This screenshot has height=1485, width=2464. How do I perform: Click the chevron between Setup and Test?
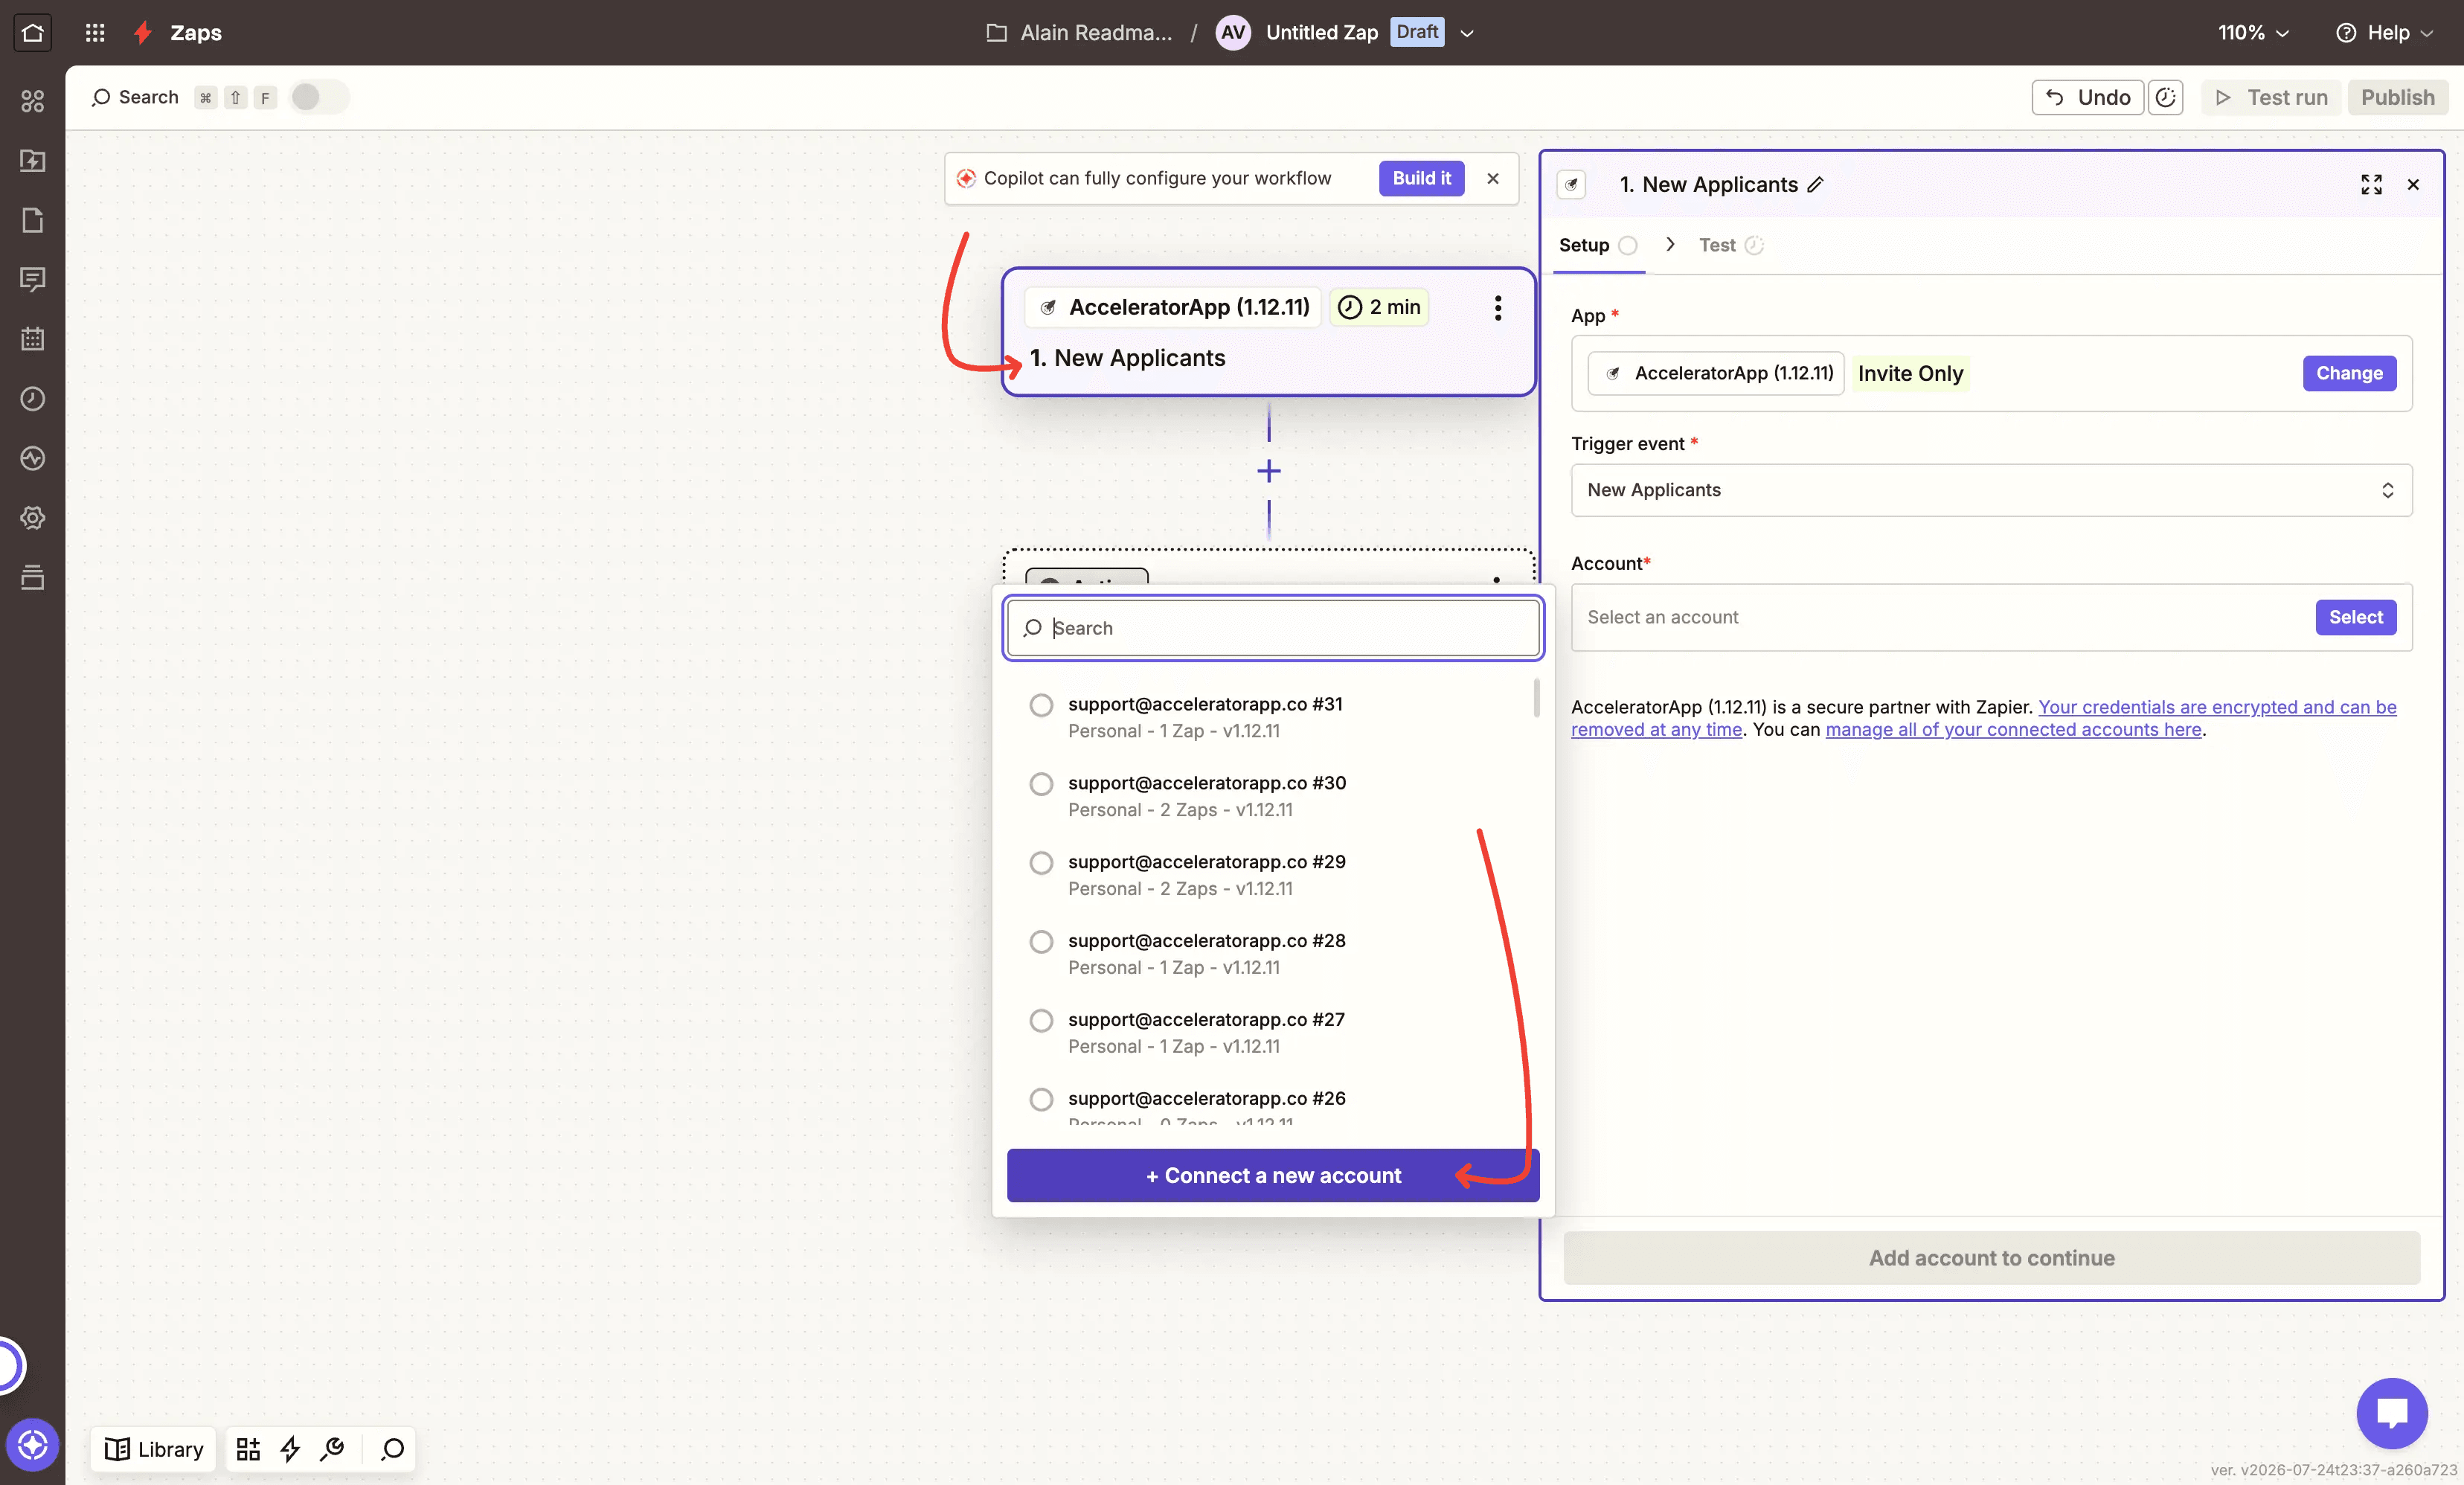(x=1670, y=244)
